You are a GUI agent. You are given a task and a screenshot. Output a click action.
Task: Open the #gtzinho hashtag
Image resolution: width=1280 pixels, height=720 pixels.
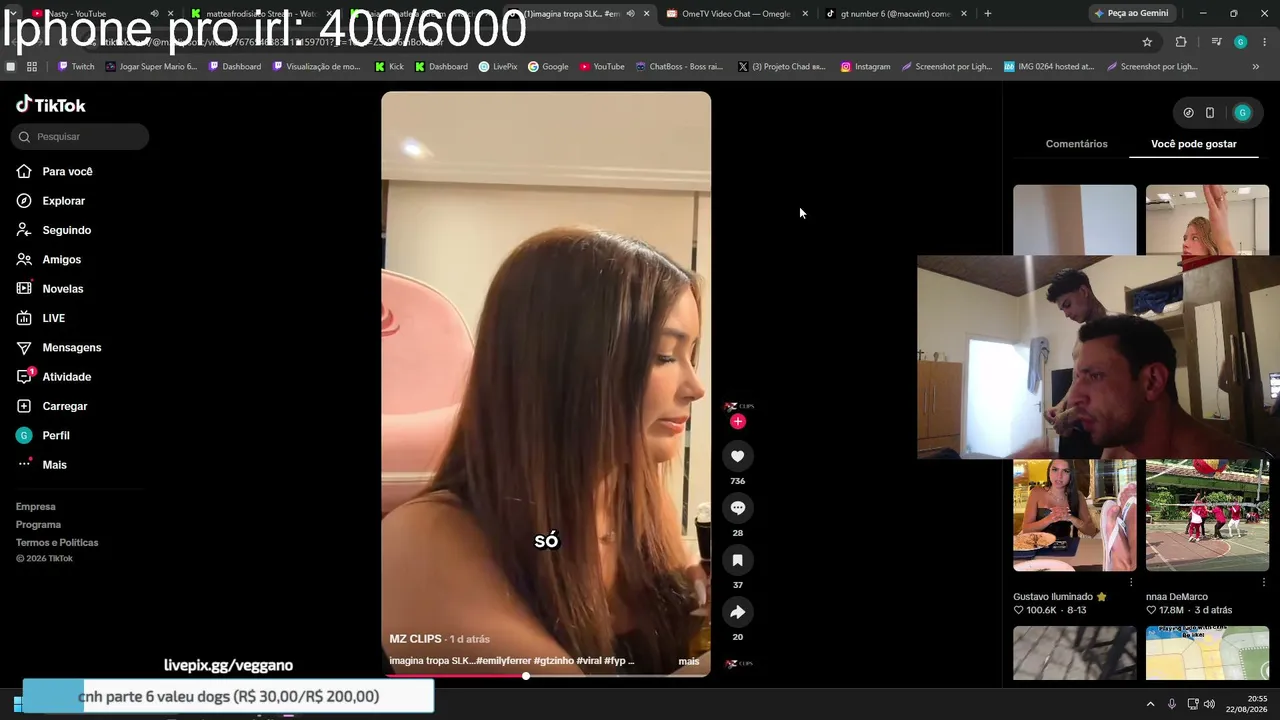[x=555, y=661]
